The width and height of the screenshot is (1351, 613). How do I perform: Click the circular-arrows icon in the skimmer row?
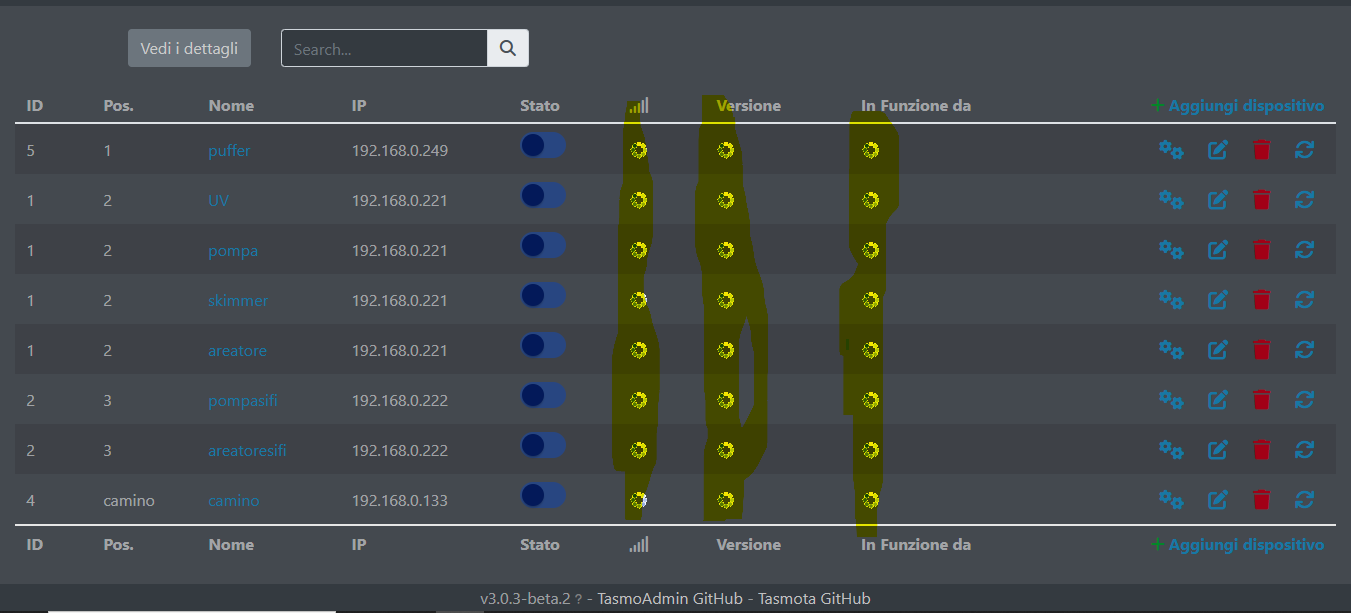1304,300
